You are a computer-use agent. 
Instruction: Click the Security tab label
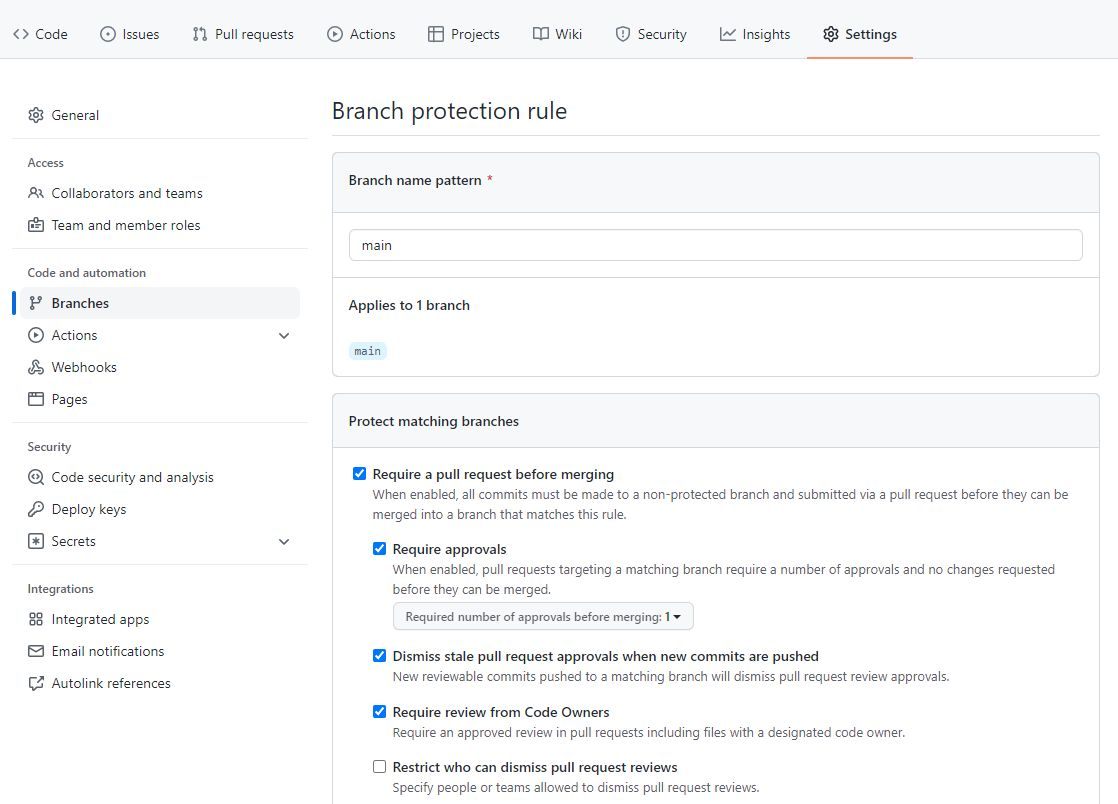(x=662, y=34)
